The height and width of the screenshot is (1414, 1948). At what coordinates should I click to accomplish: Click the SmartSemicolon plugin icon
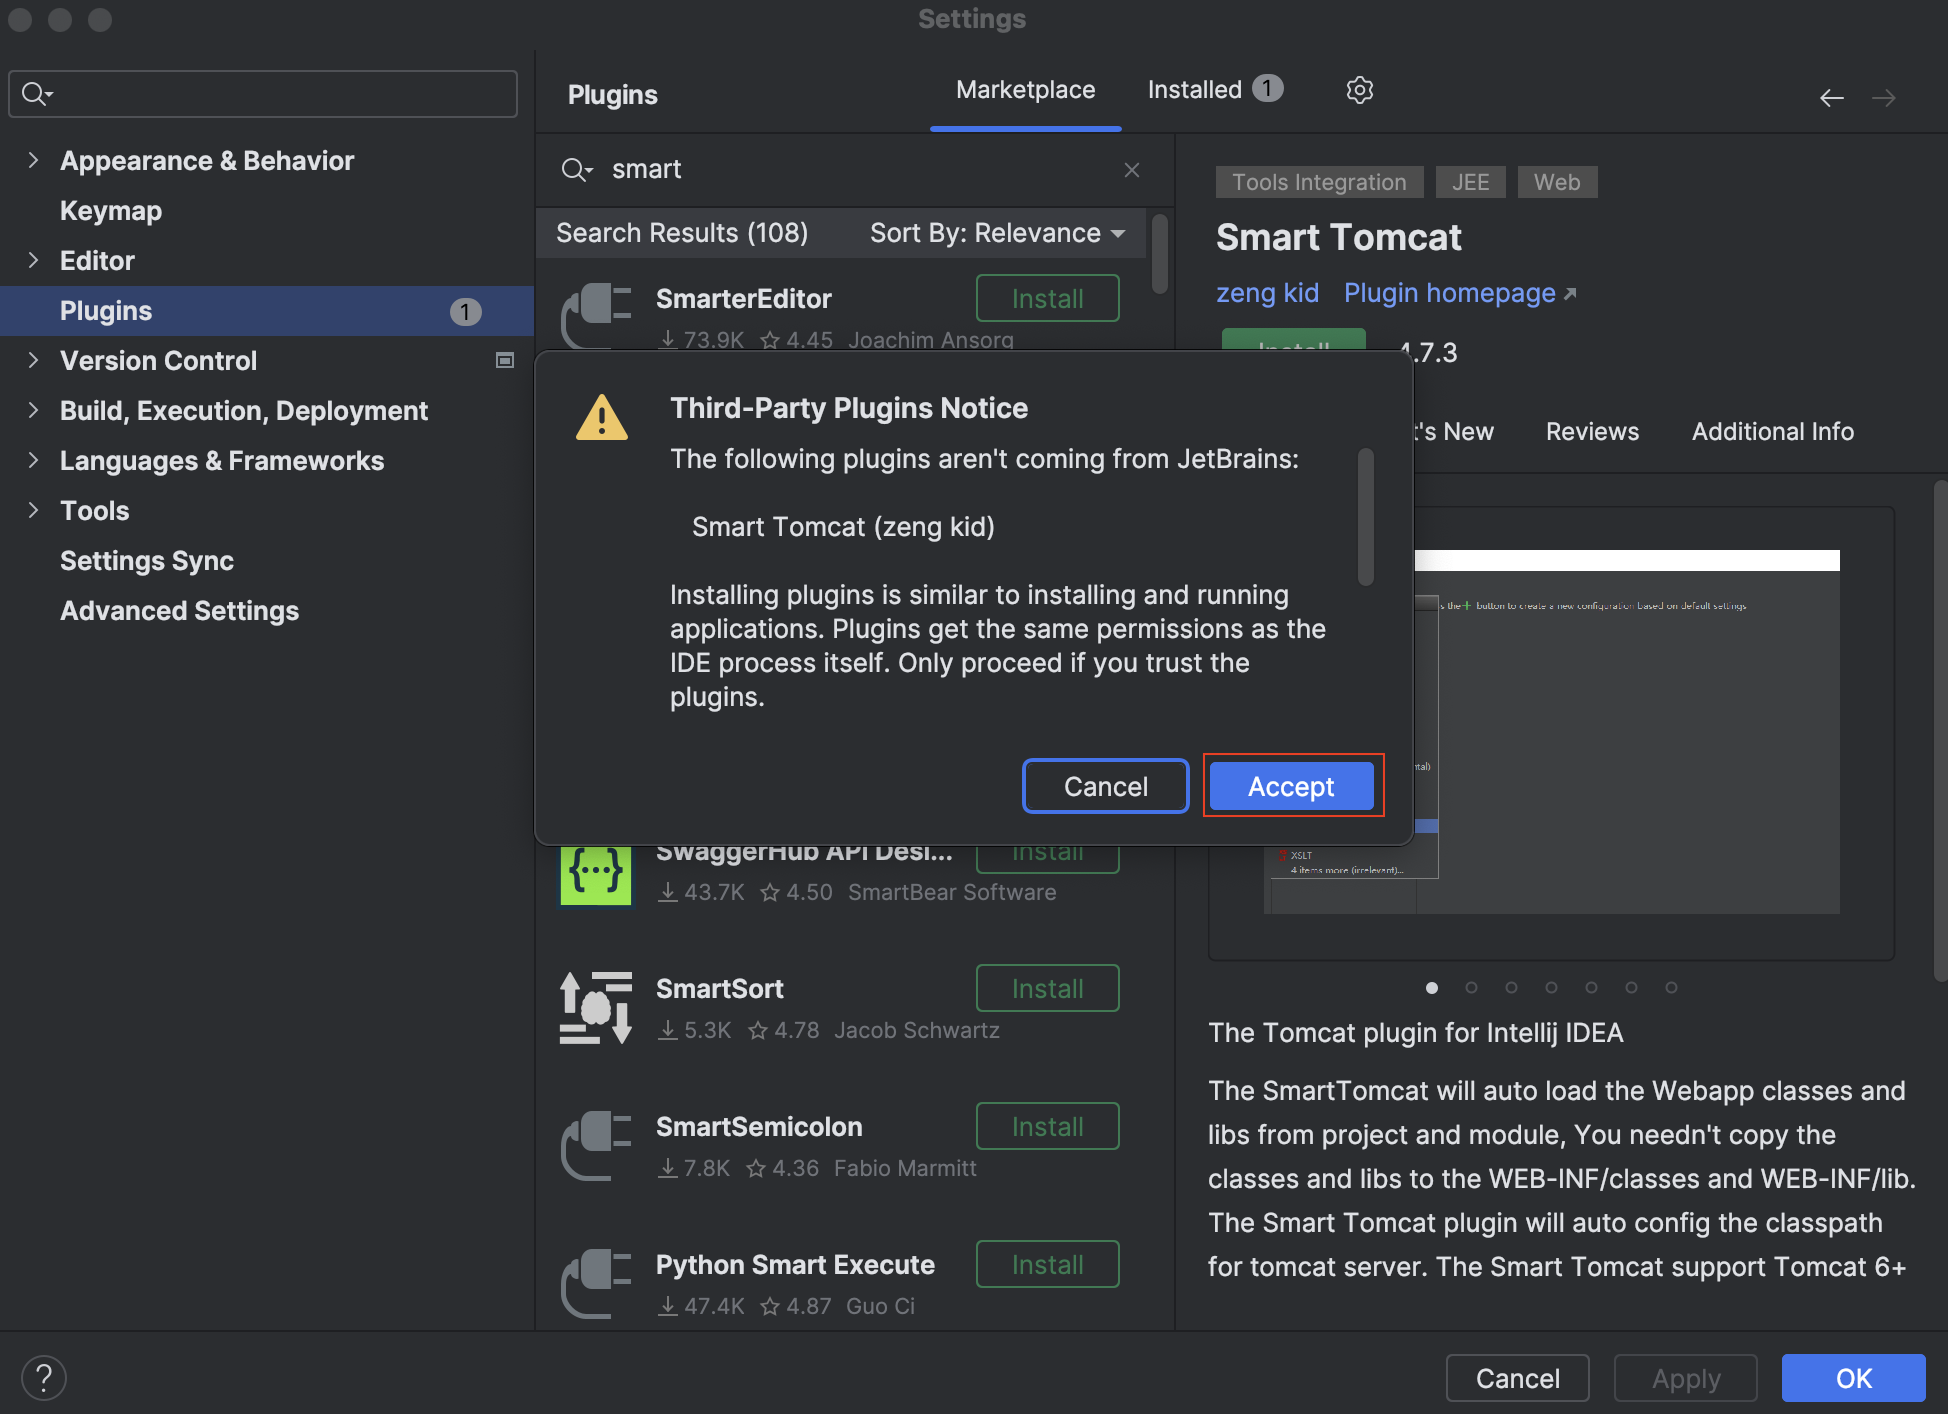point(596,1145)
